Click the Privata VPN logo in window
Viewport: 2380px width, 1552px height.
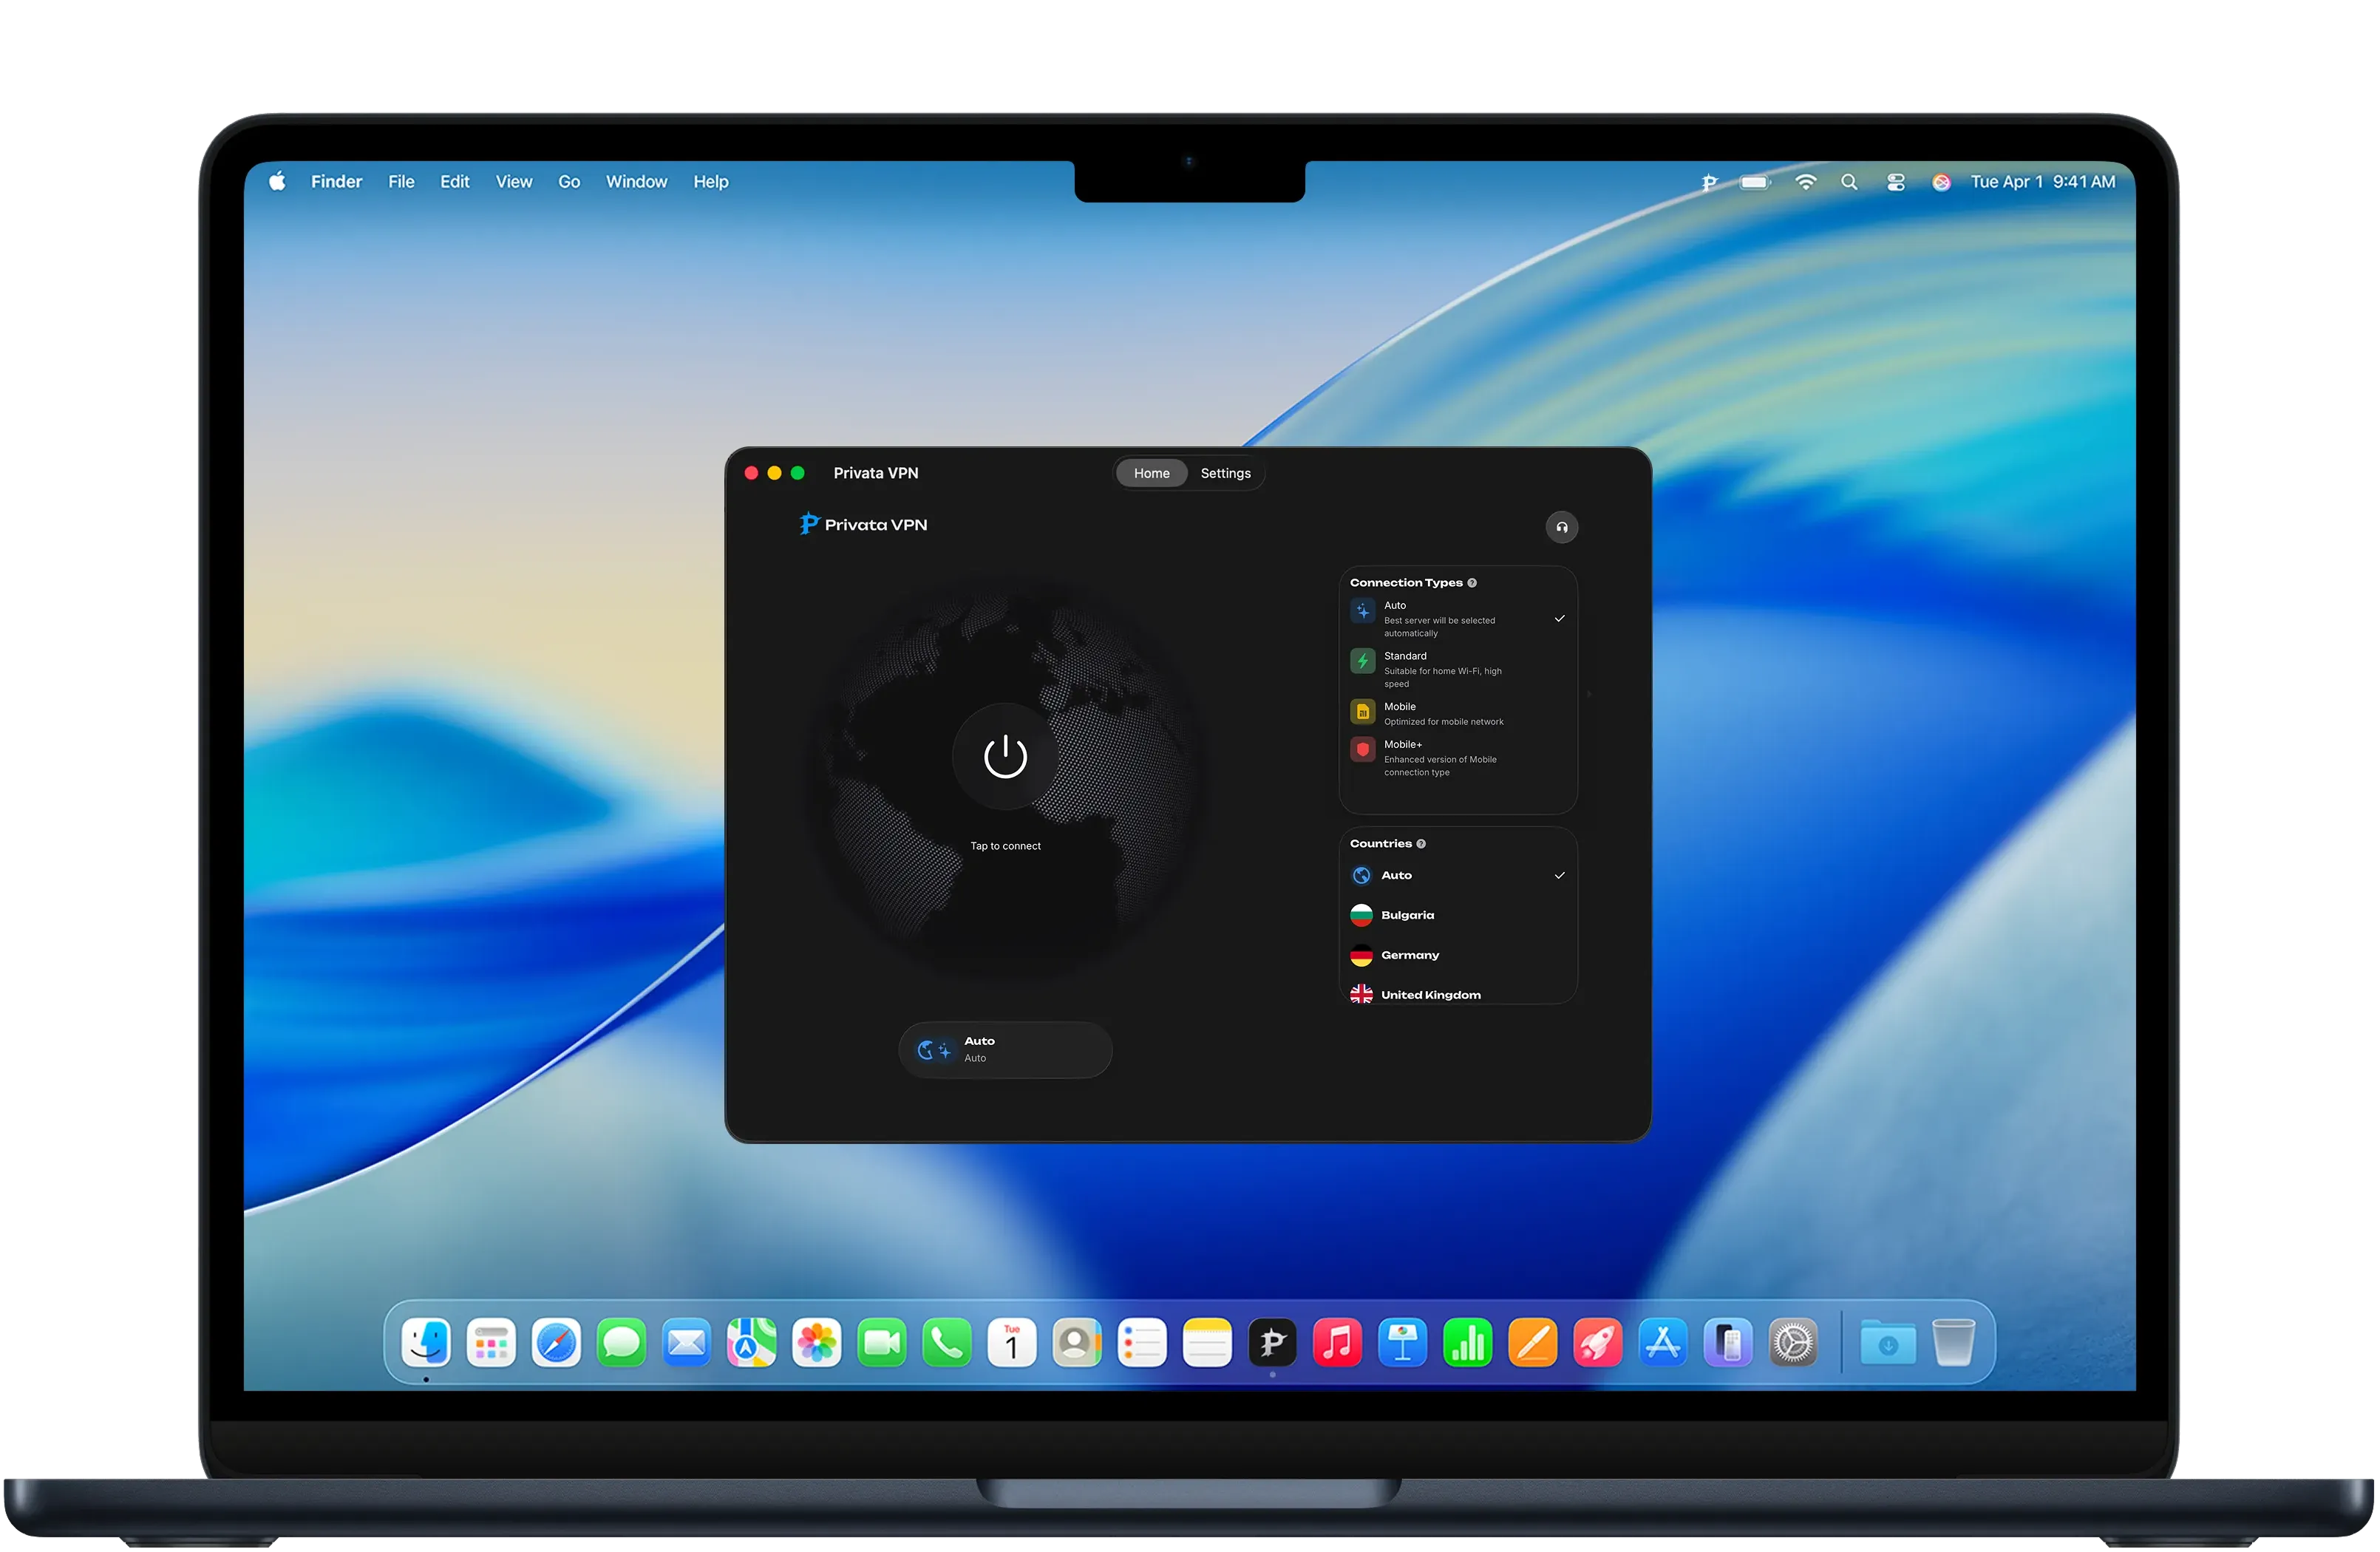click(863, 524)
